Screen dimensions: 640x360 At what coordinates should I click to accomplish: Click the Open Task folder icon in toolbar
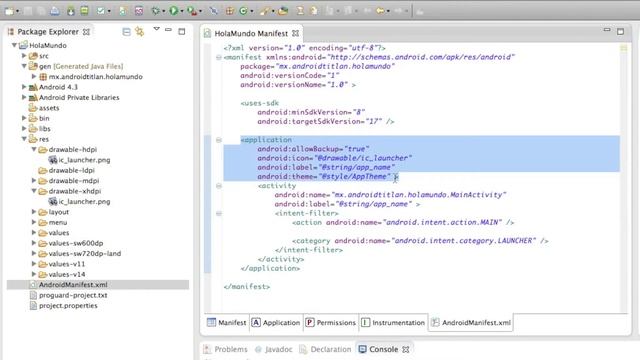[283, 11]
